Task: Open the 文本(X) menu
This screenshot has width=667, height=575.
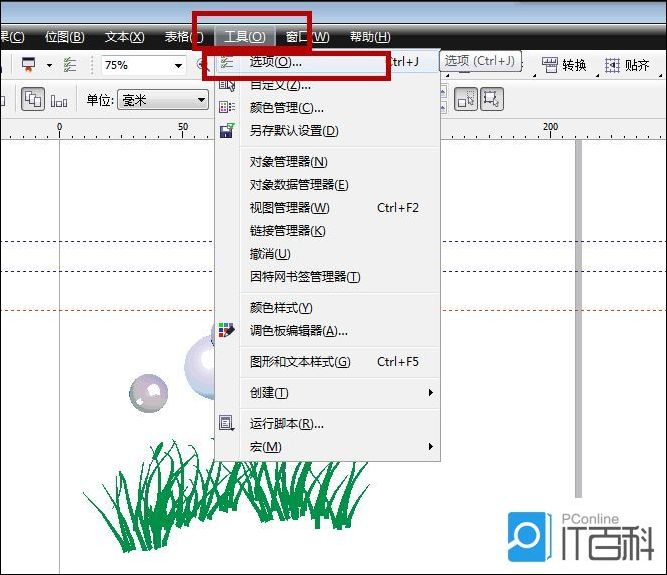Action: (x=125, y=37)
